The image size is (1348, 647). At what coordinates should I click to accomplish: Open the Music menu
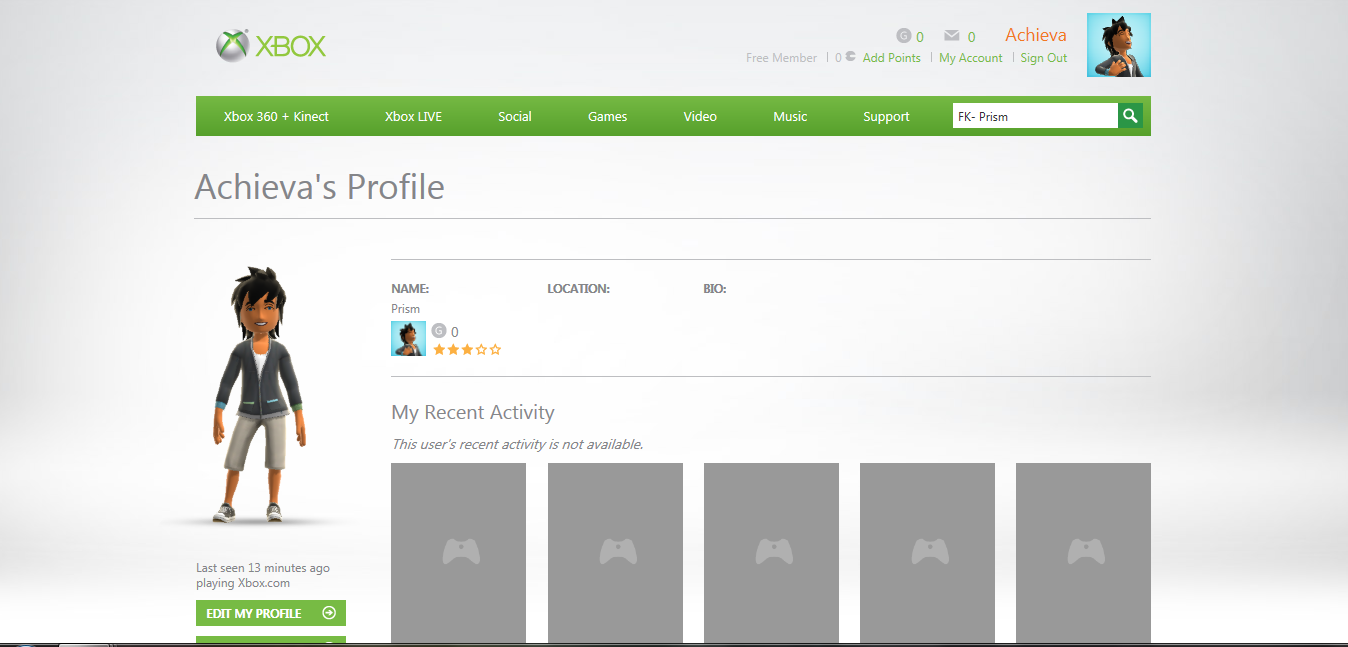[790, 116]
